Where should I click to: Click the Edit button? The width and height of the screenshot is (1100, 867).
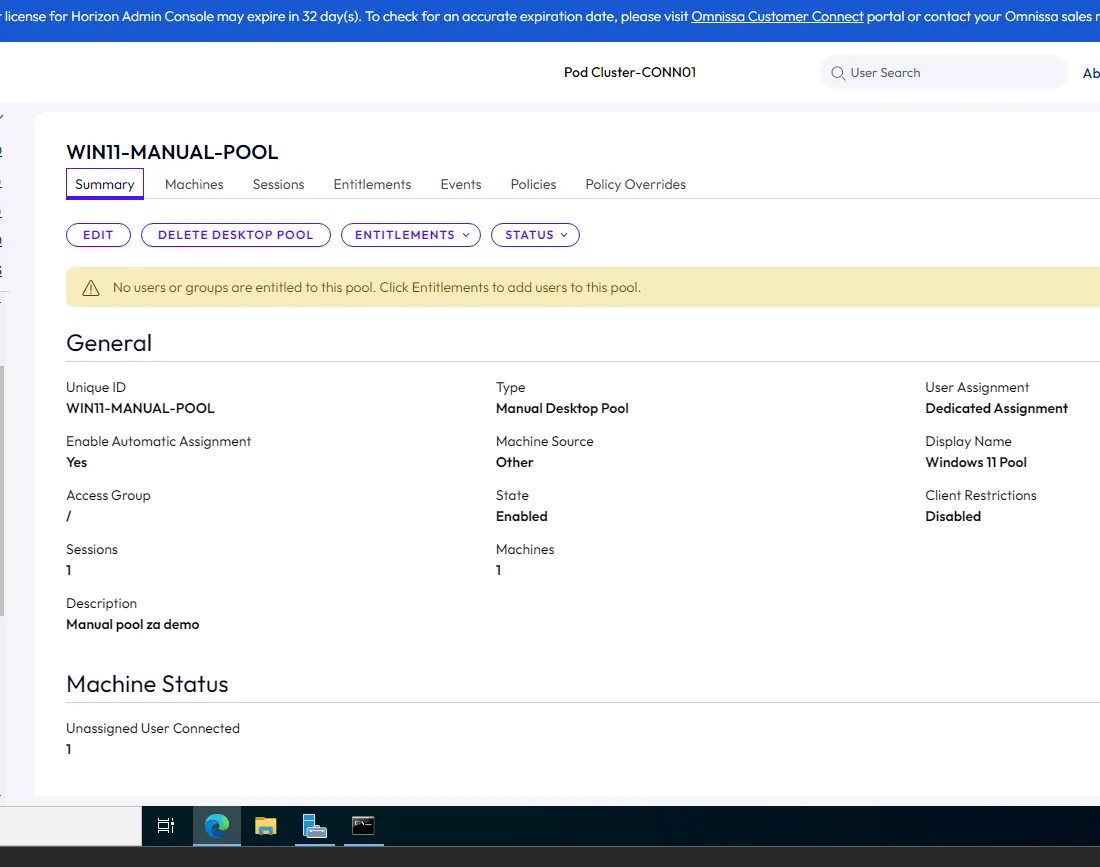(x=98, y=235)
